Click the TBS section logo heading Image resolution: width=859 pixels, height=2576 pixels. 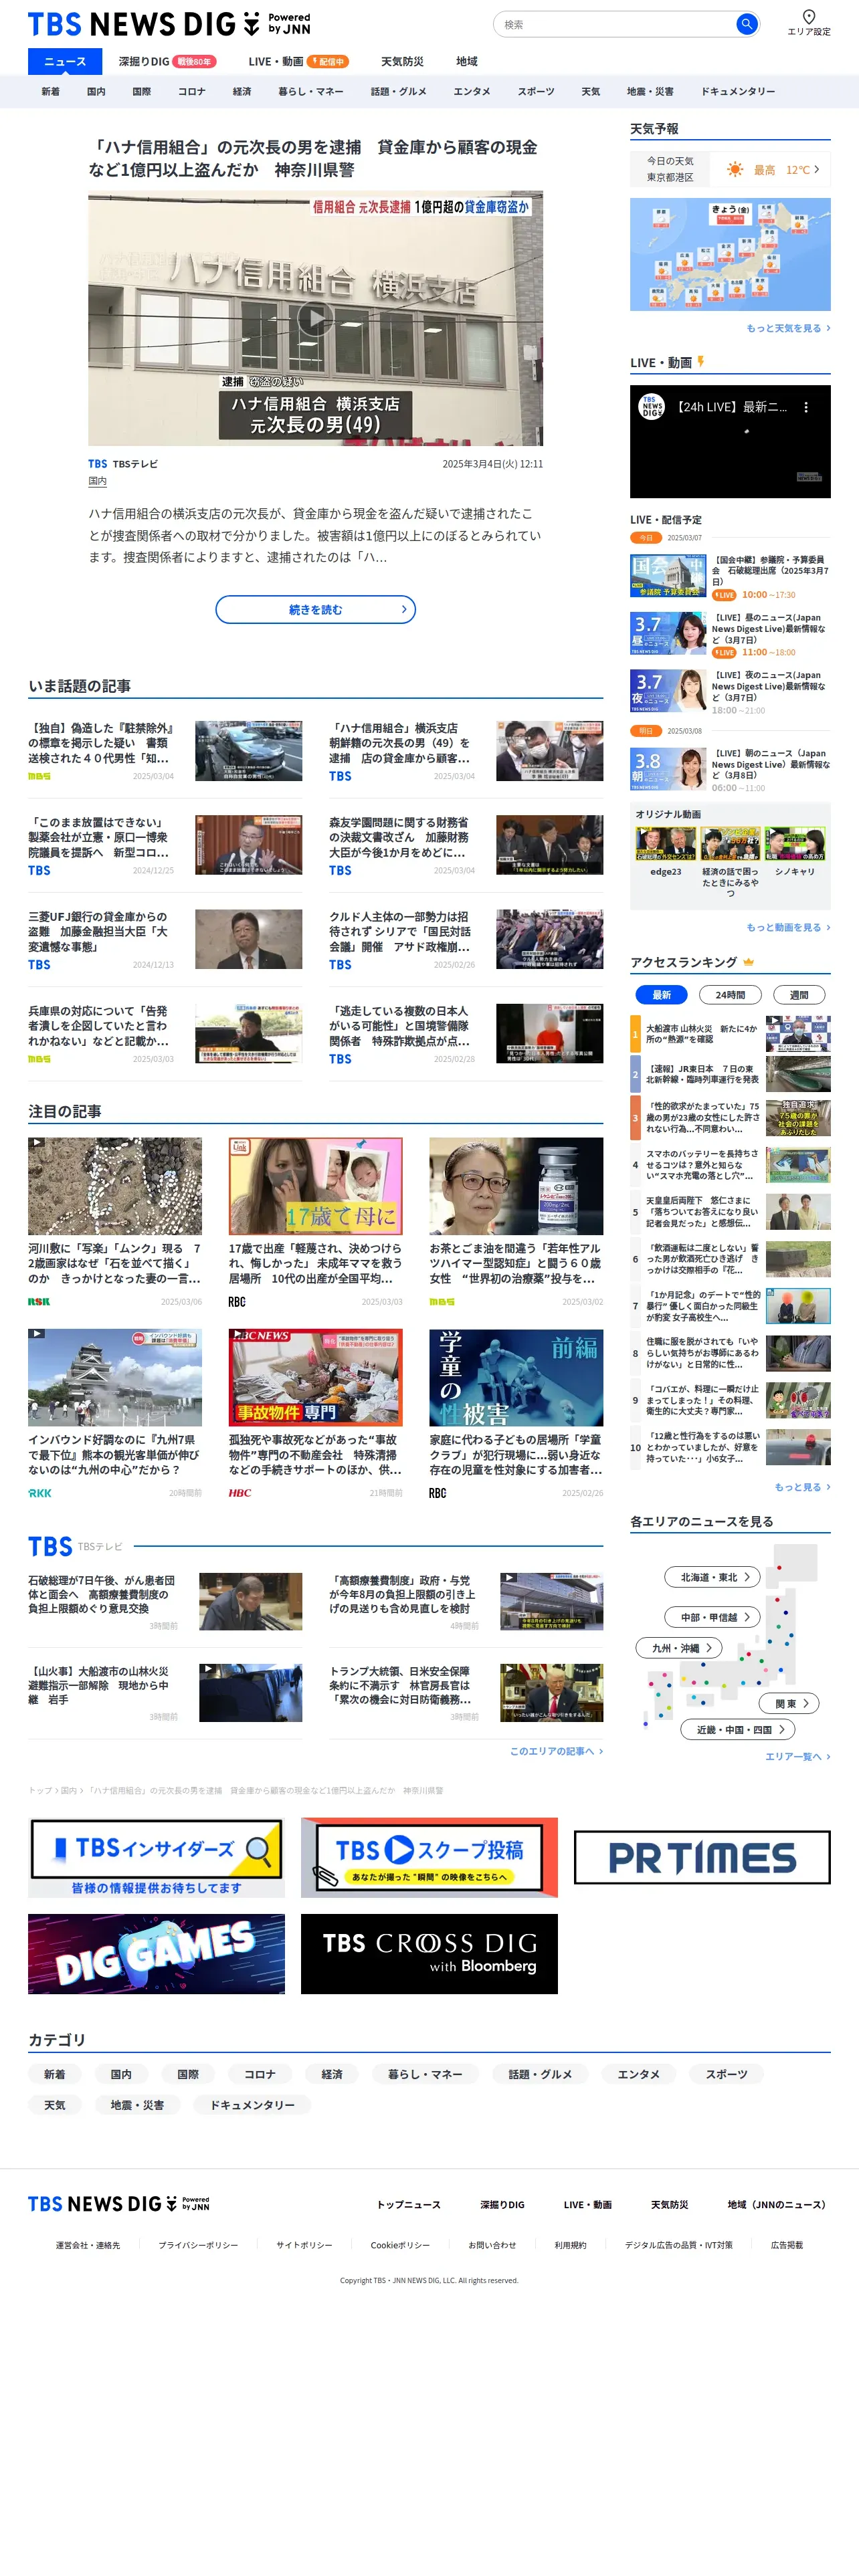tap(50, 1546)
